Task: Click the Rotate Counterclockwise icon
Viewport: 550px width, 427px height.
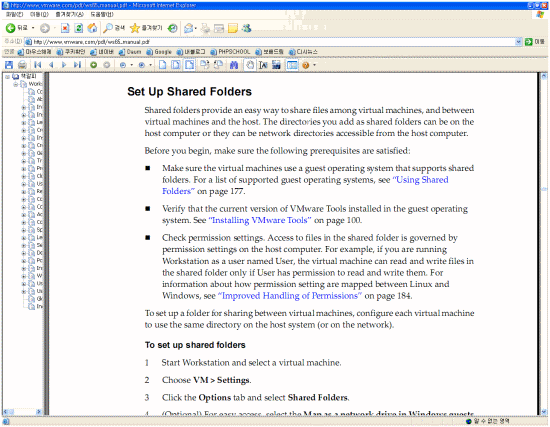Action: tap(218, 65)
